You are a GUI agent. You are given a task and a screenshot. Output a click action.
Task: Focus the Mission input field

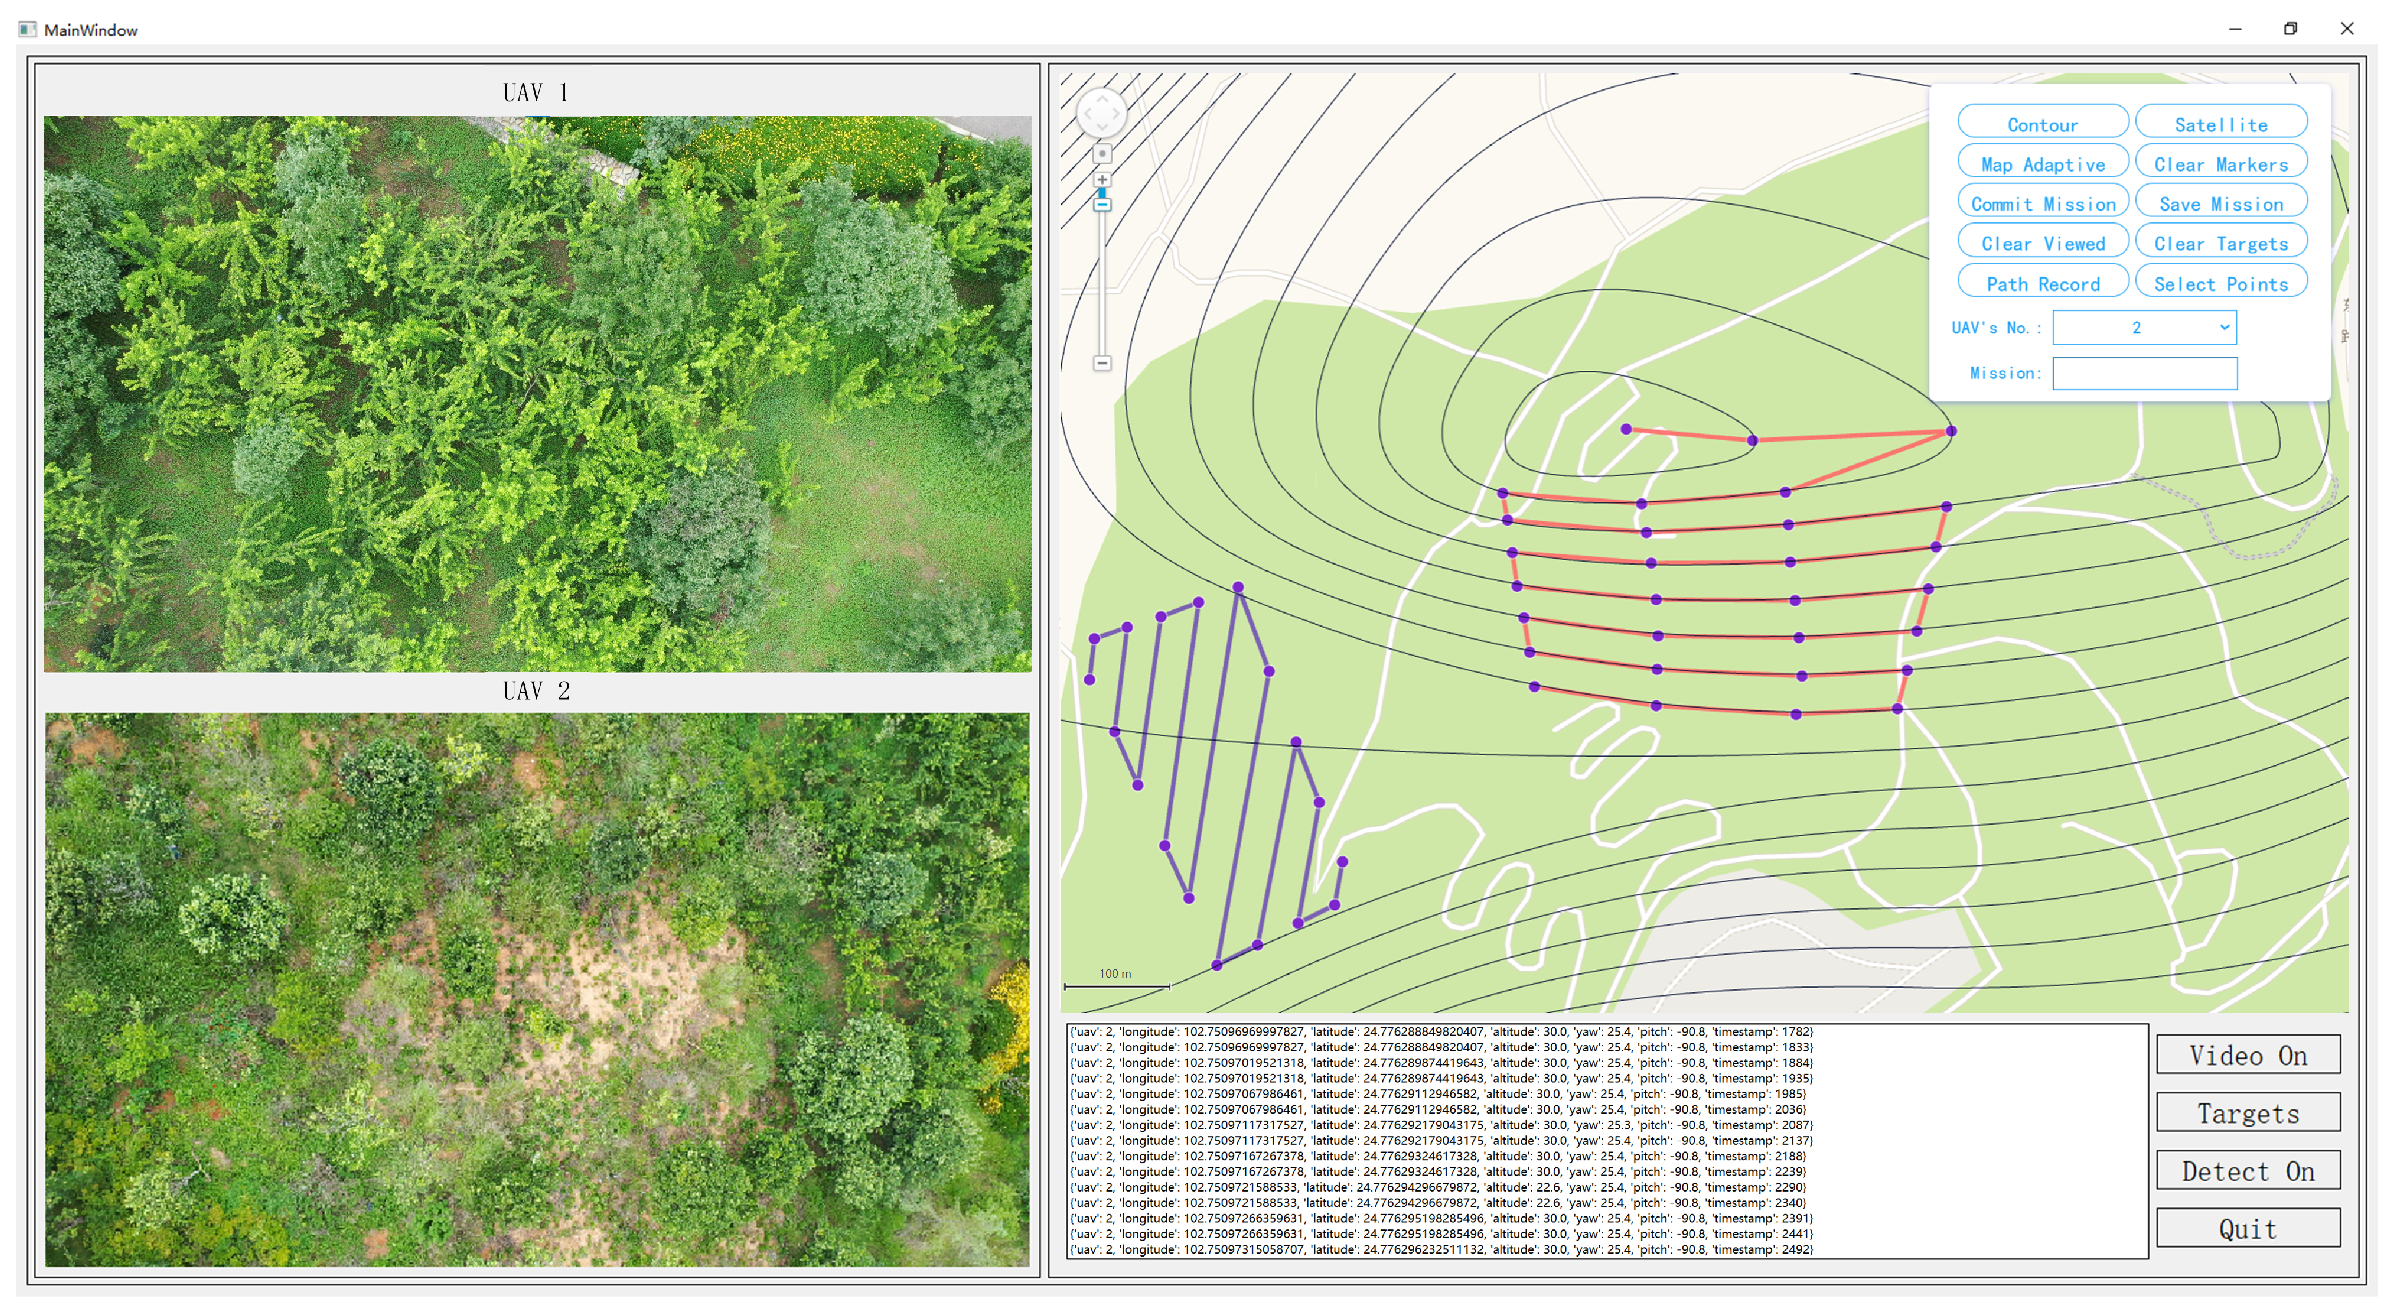tap(2144, 373)
